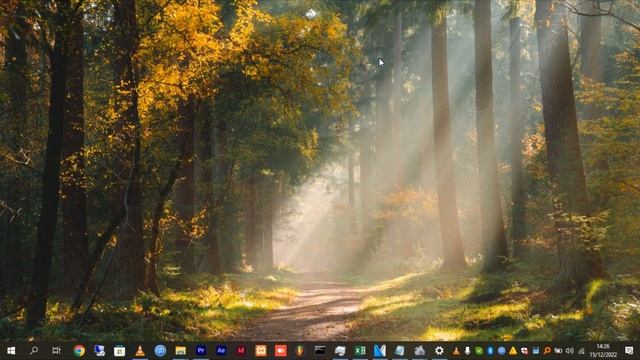Screen dimensions: 640x360
Task: Open taskbar search magnifier
Action: point(34,351)
